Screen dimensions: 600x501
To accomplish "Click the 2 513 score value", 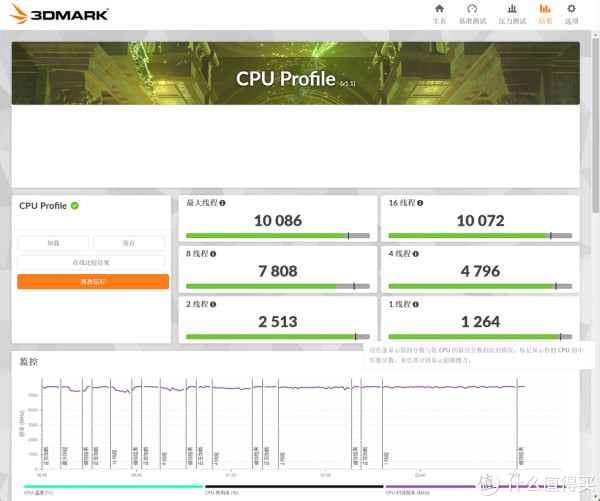I will click(278, 322).
